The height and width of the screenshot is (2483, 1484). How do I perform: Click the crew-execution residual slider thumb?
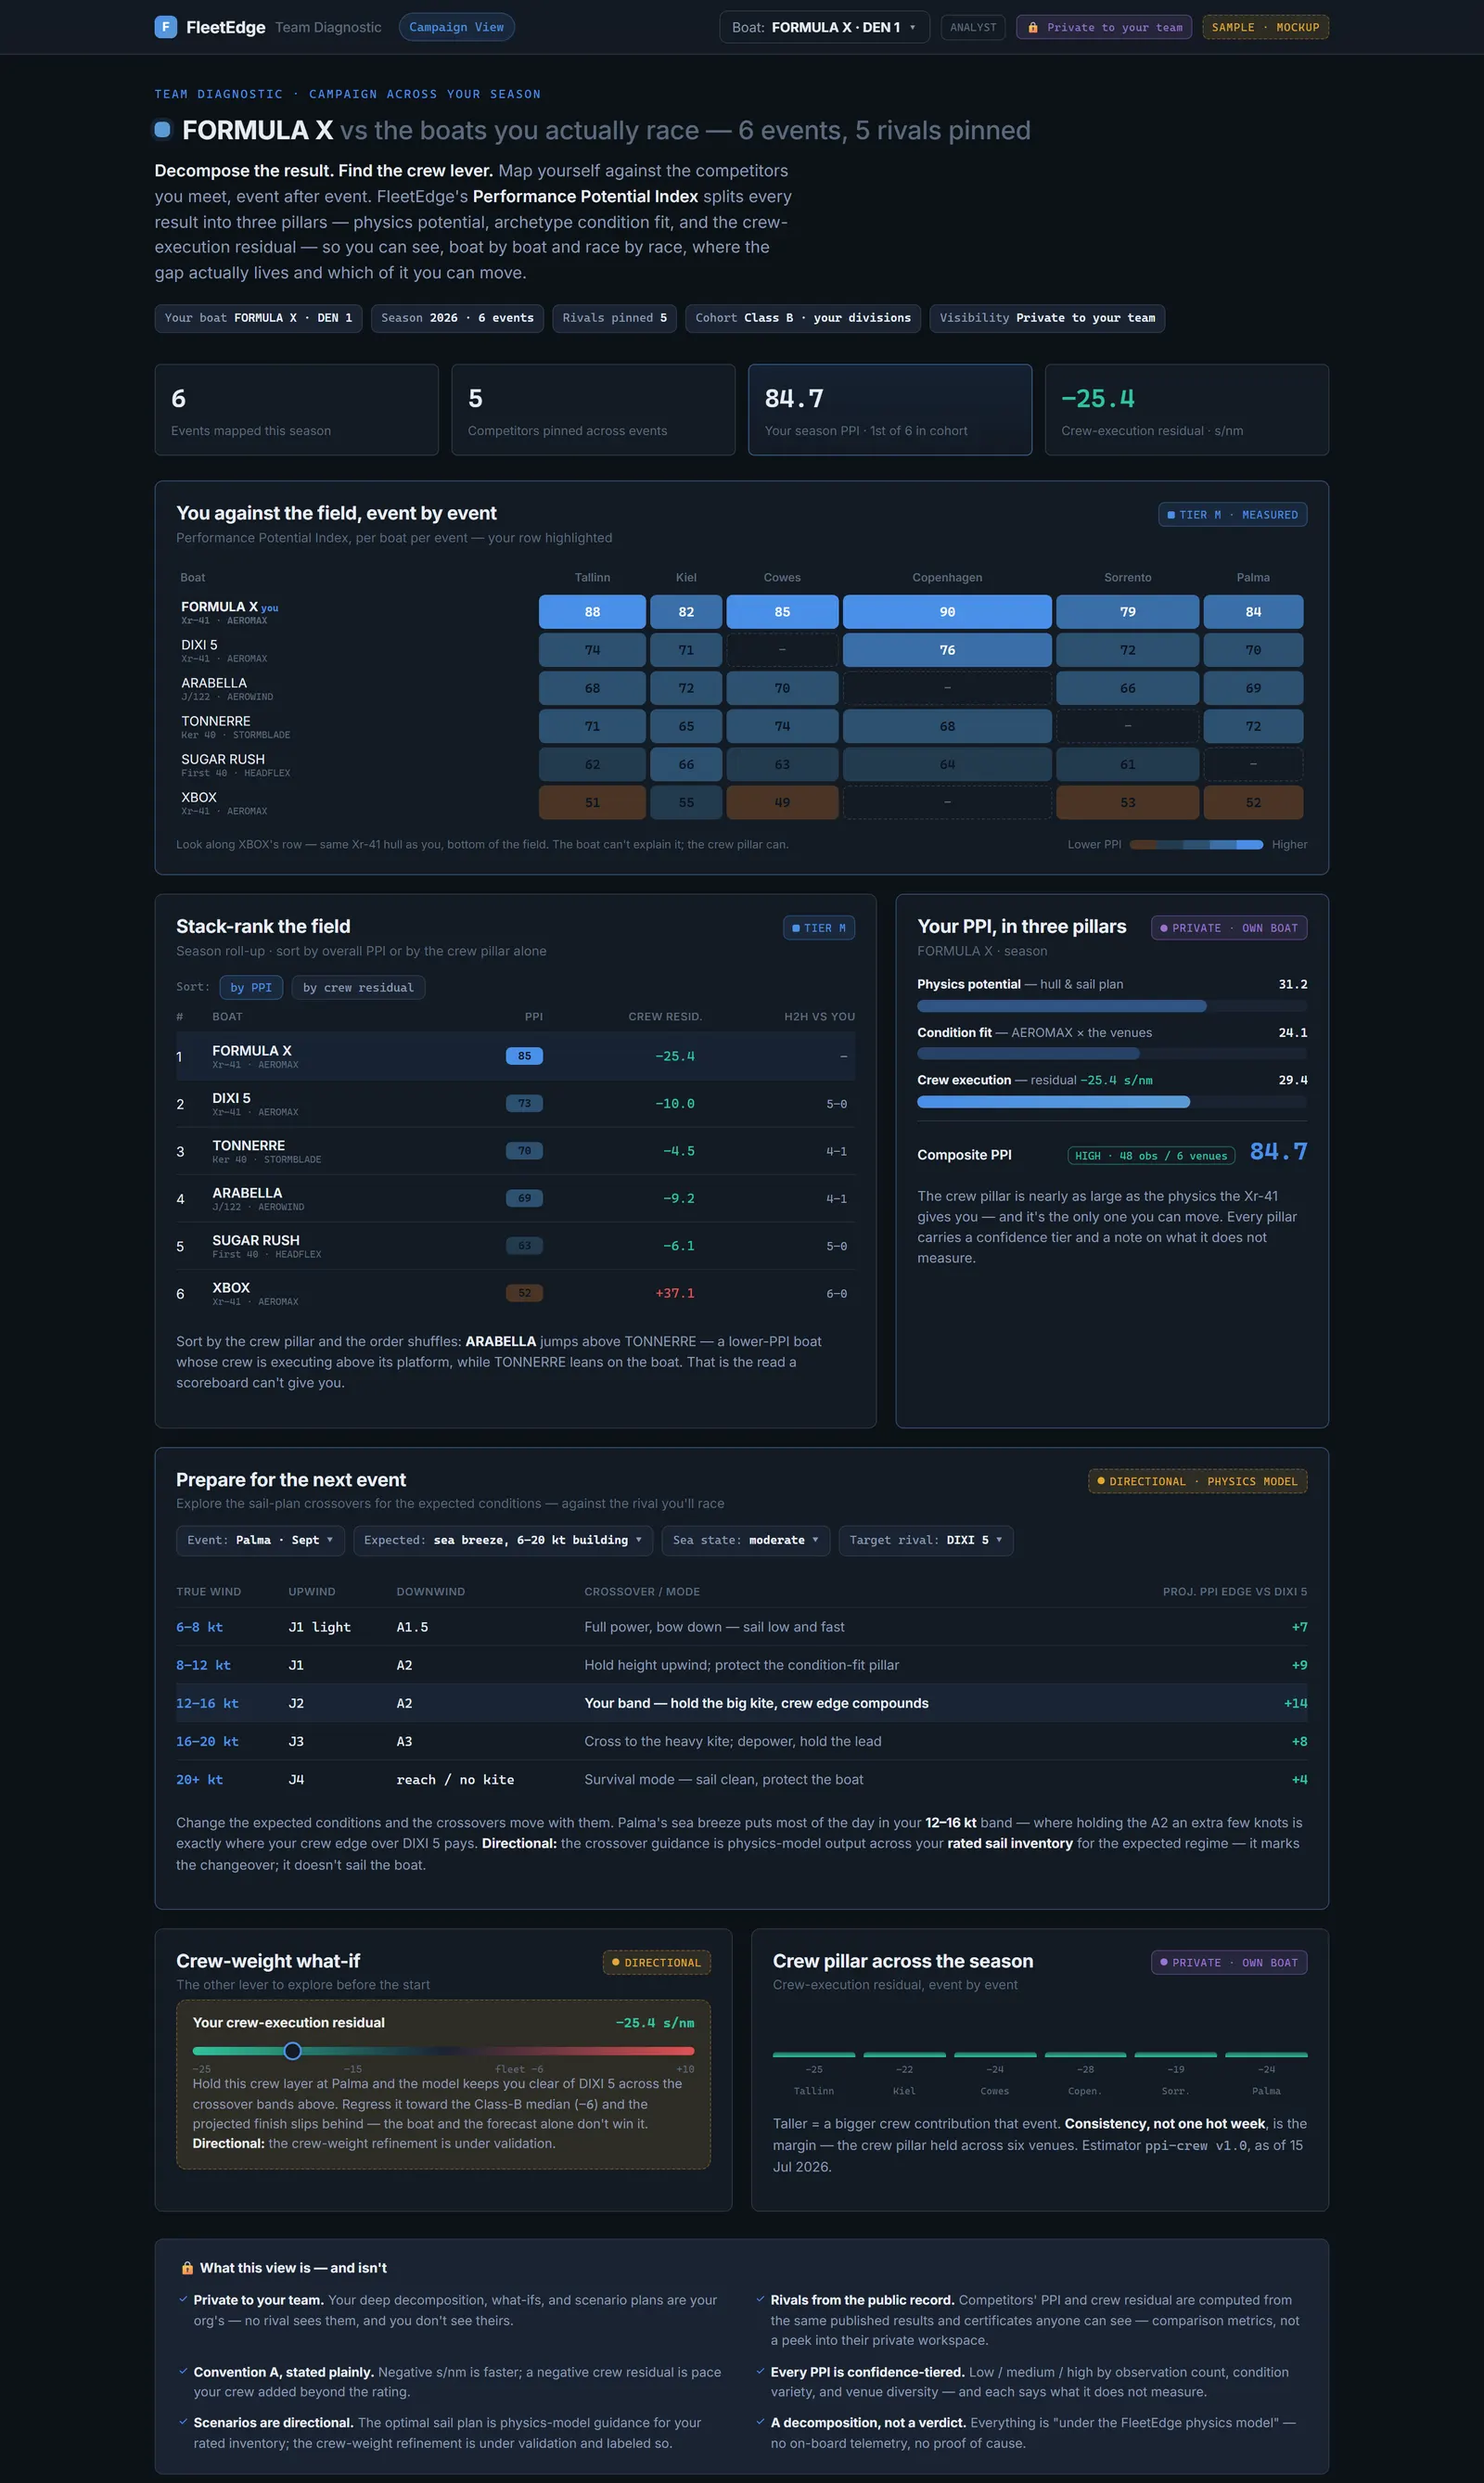pos(292,2051)
